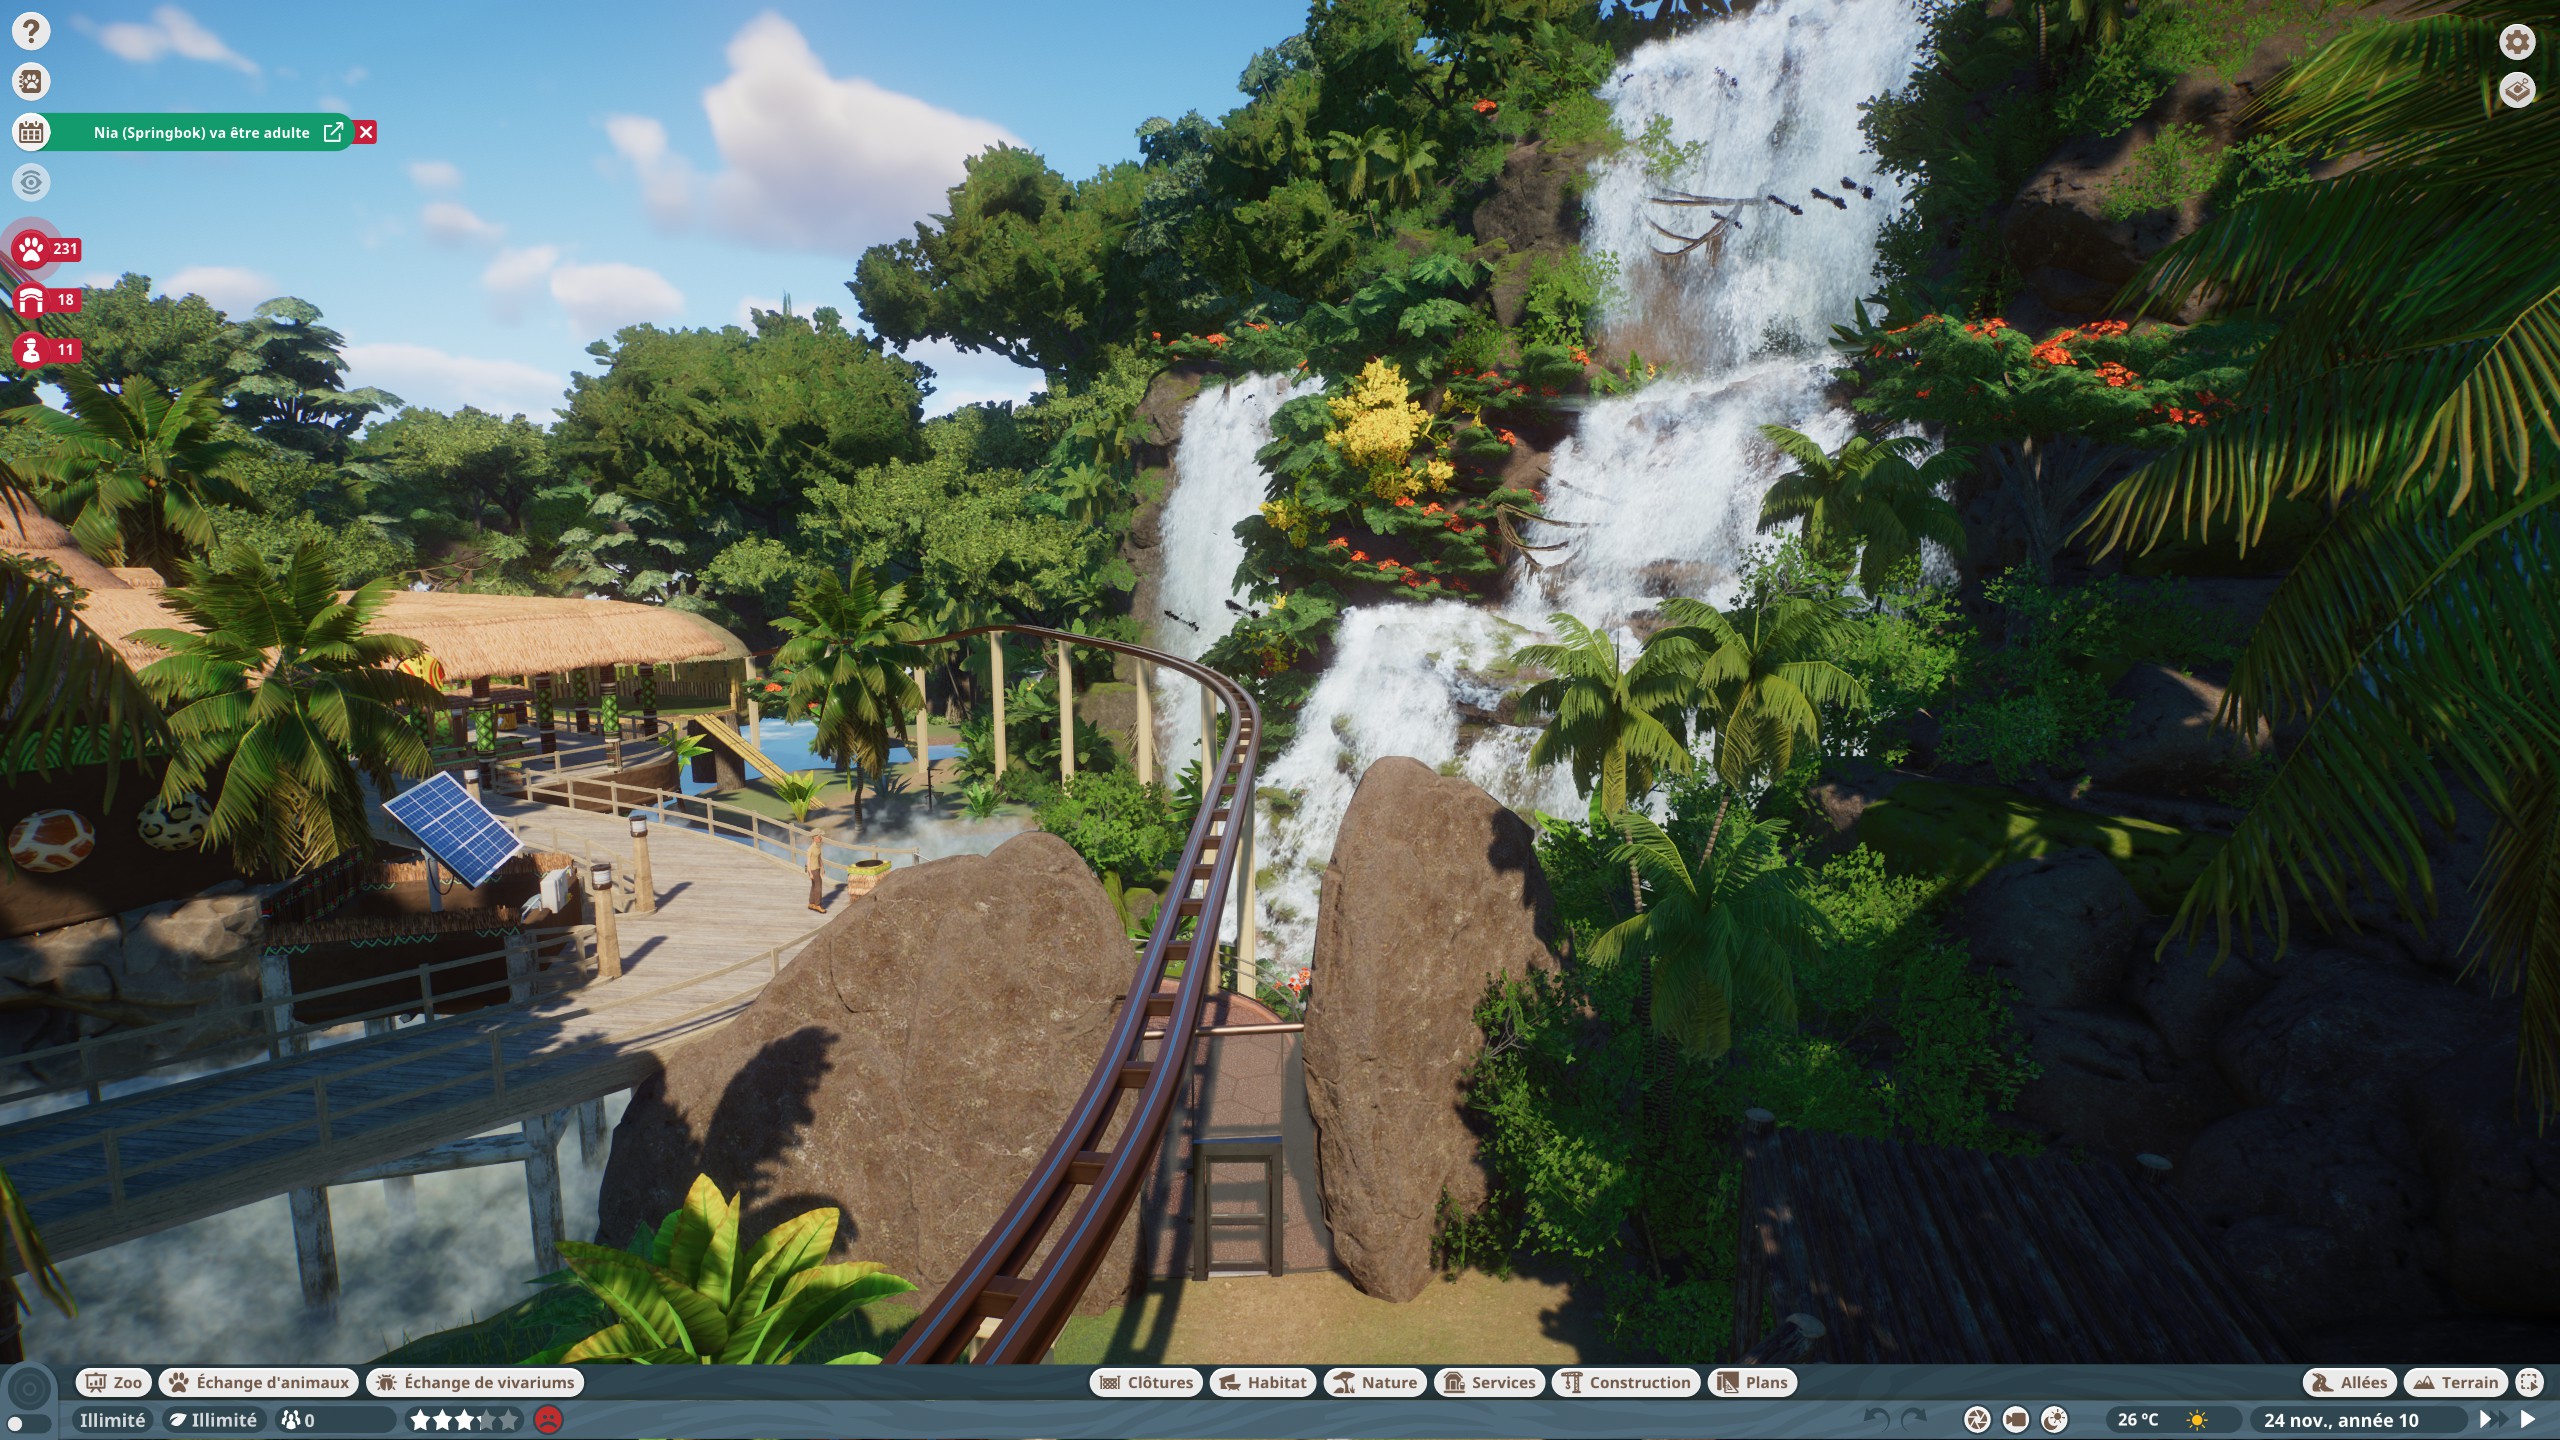
Task: Open the Construction build tab
Action: [x=1626, y=1382]
